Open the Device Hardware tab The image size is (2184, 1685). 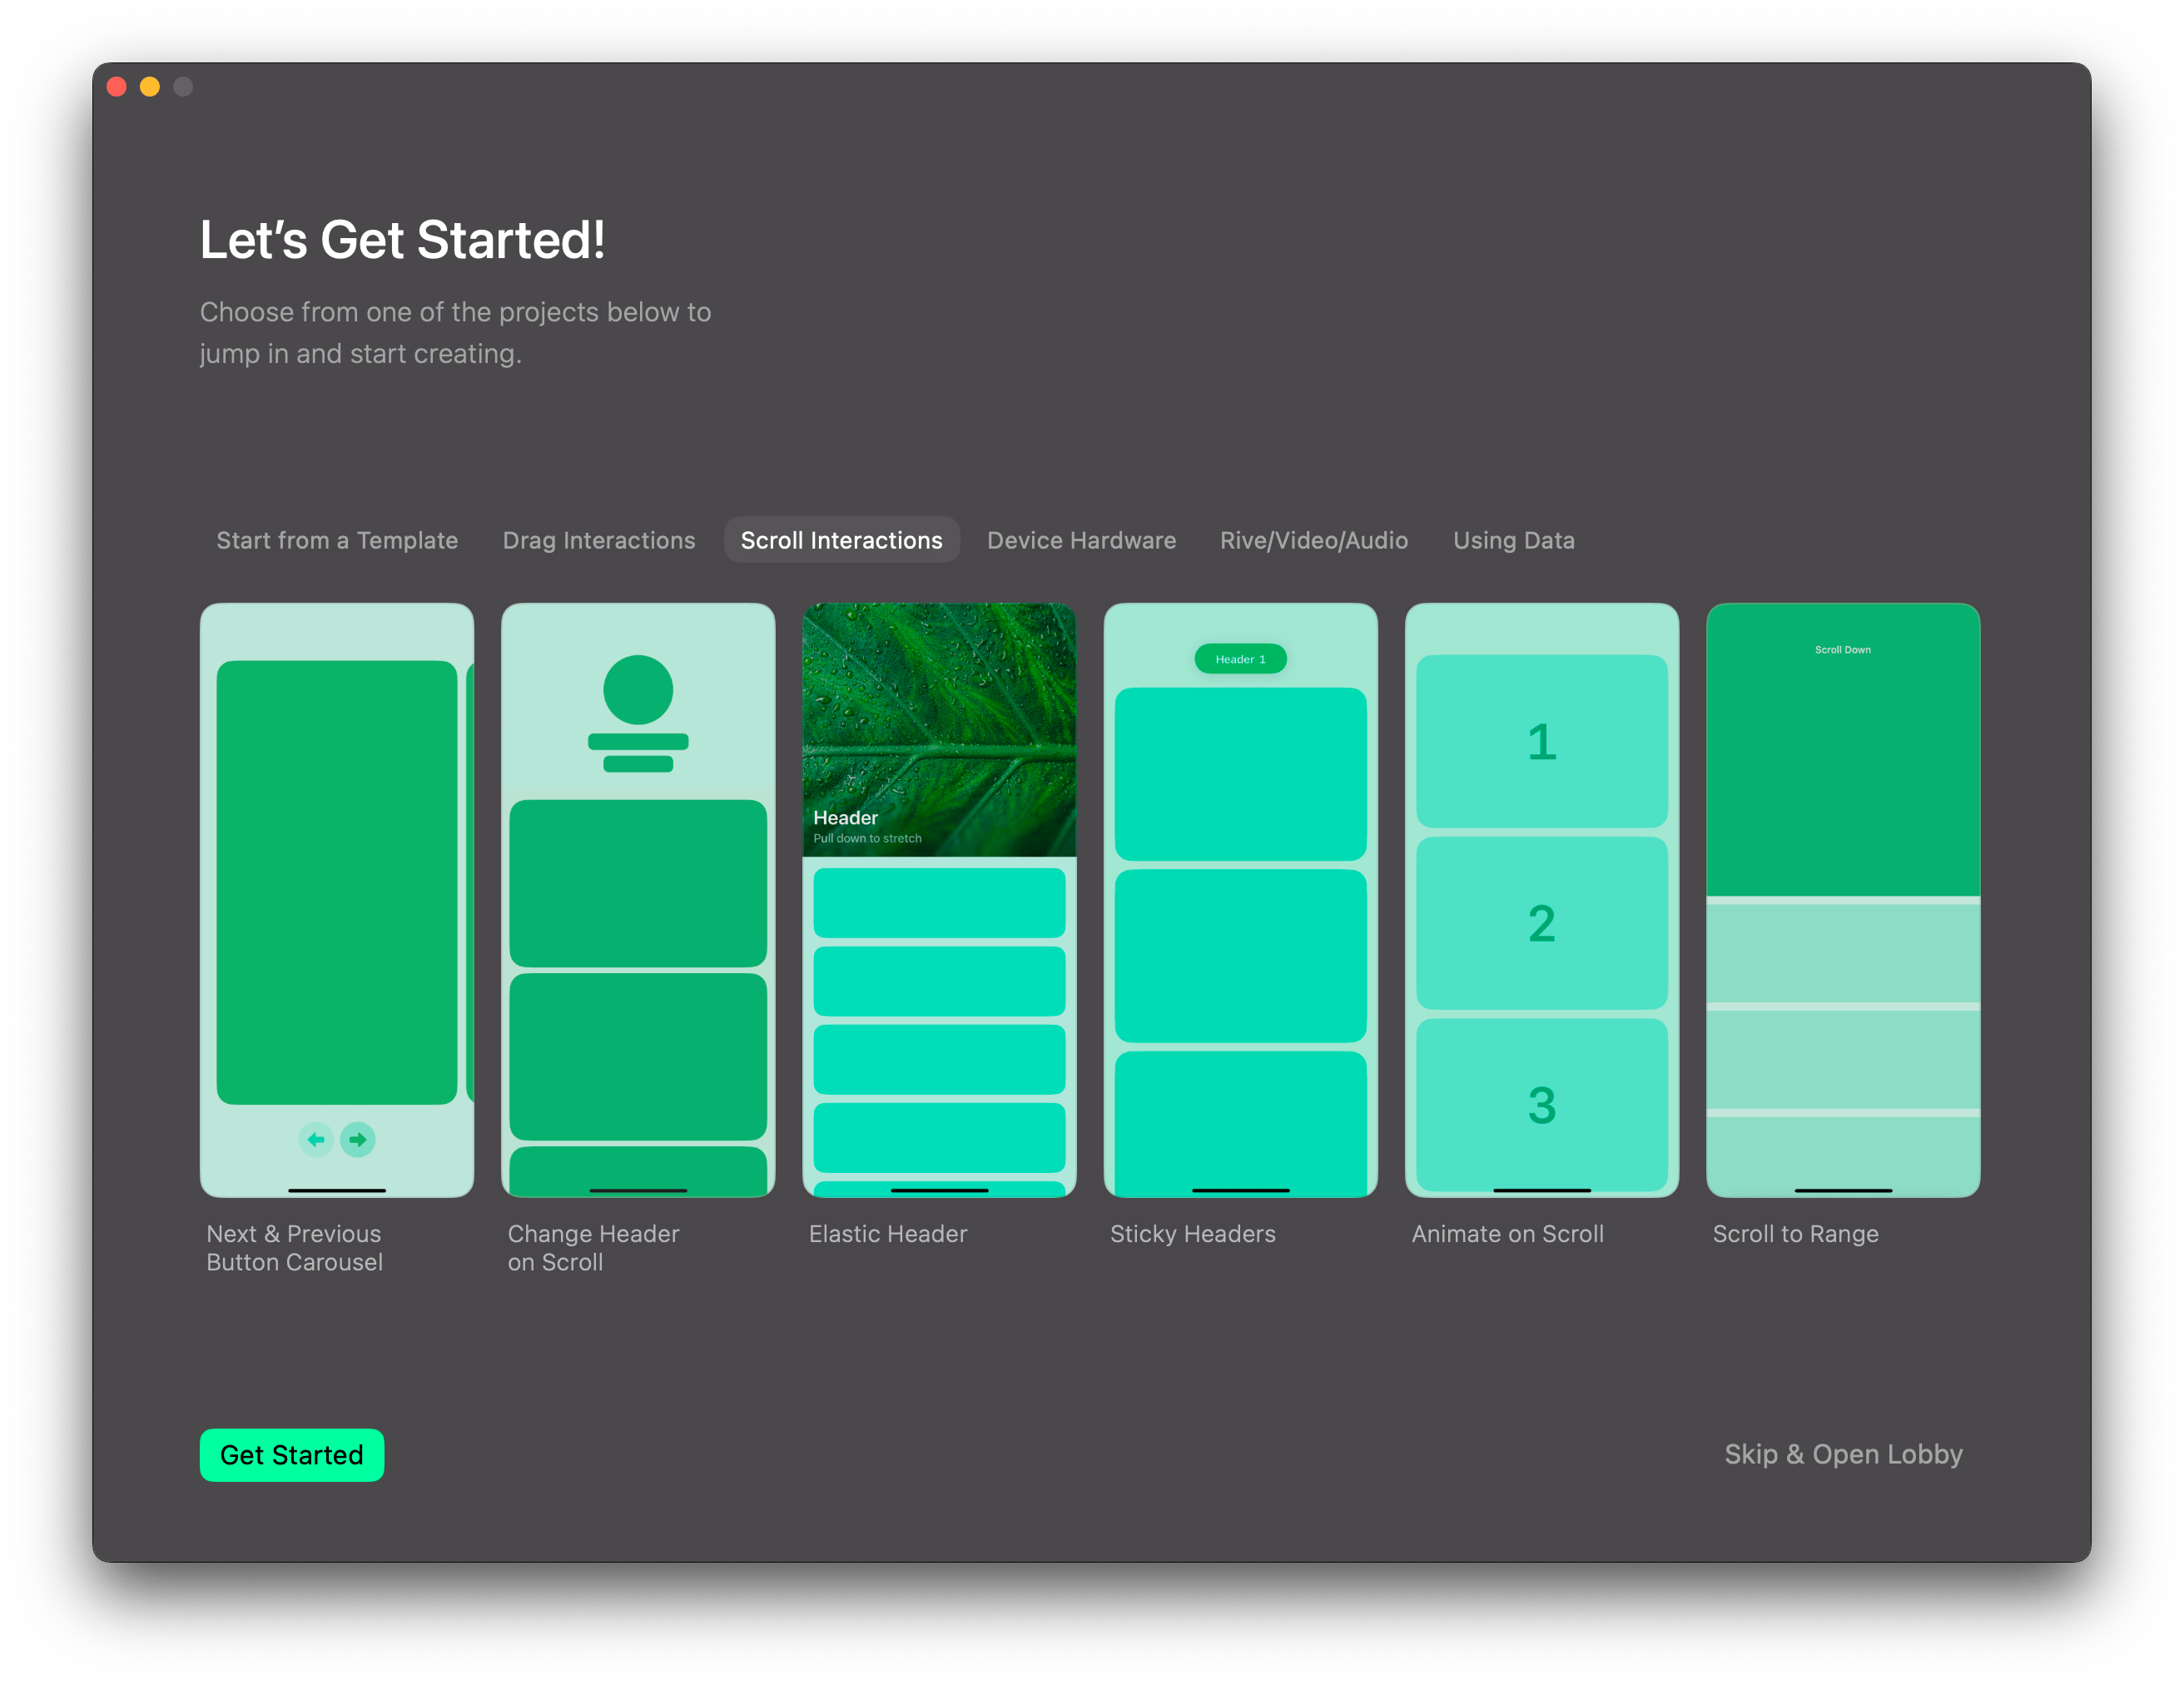[1080, 540]
